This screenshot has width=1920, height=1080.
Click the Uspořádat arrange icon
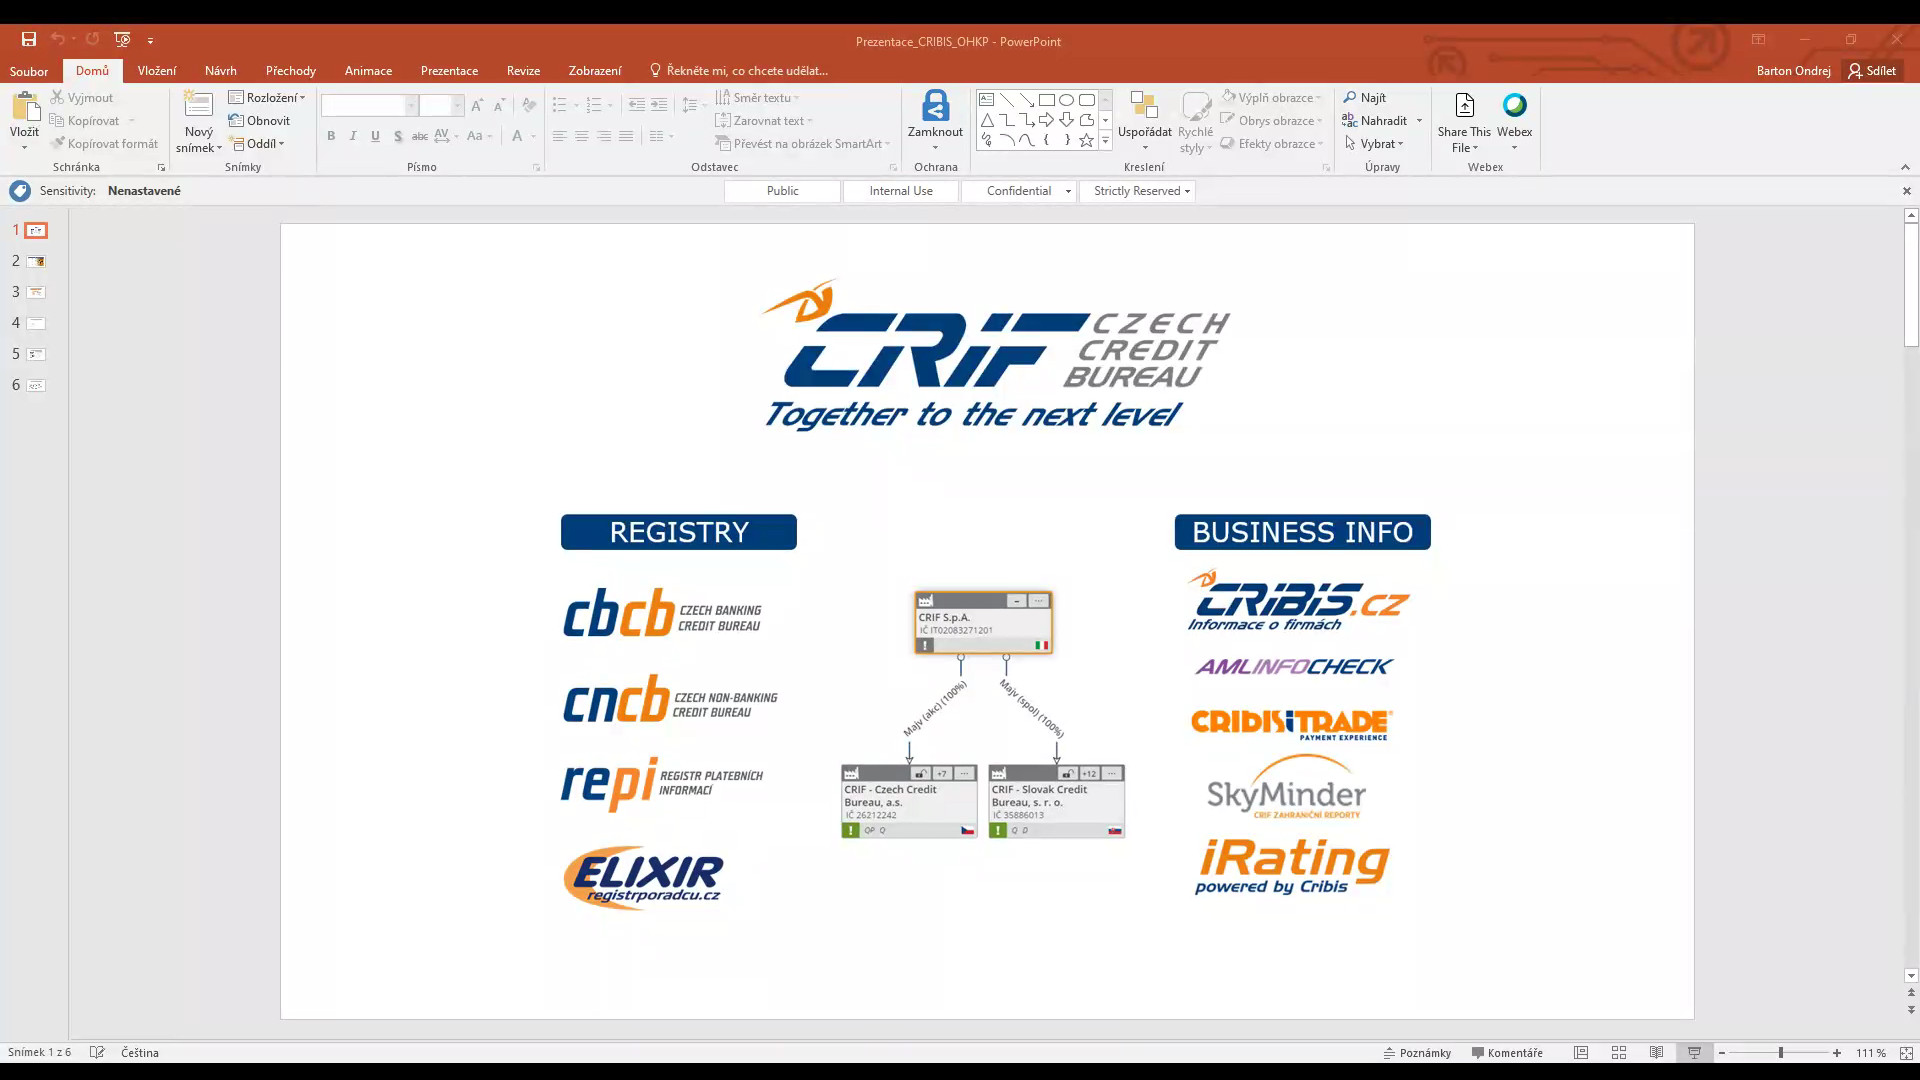tap(1144, 106)
